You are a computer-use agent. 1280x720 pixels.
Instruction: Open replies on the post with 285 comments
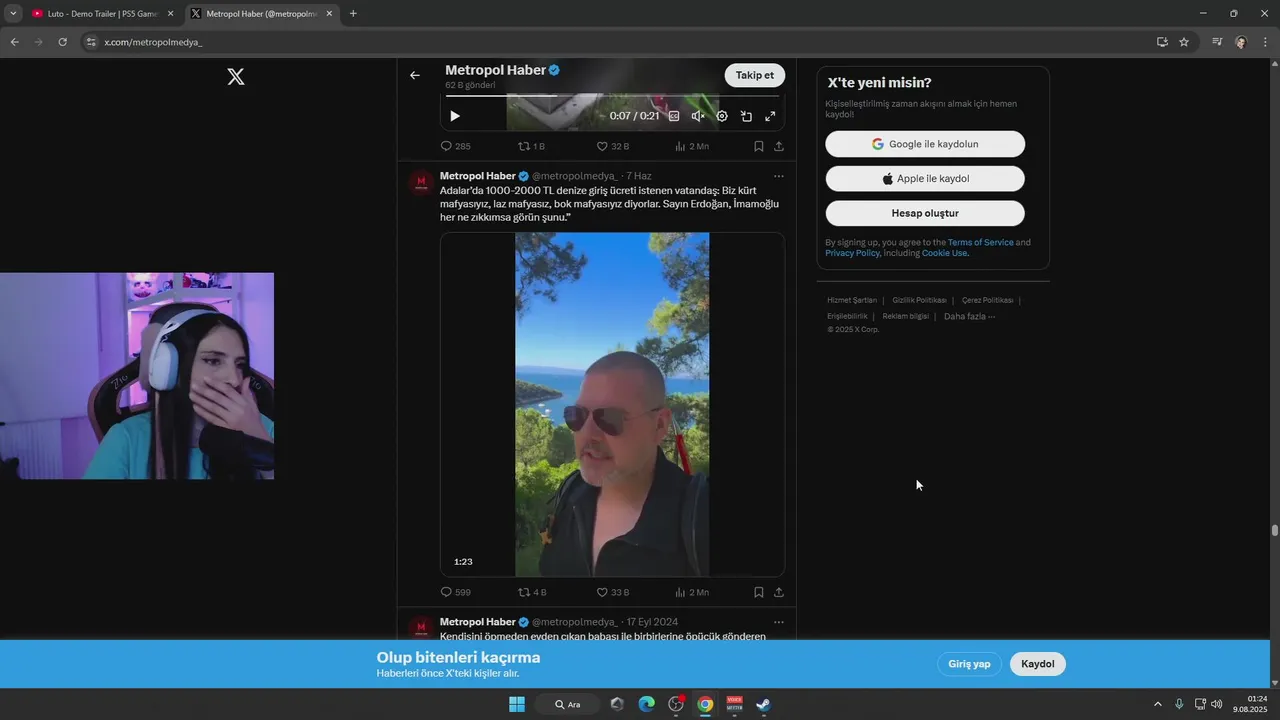[x=456, y=146]
